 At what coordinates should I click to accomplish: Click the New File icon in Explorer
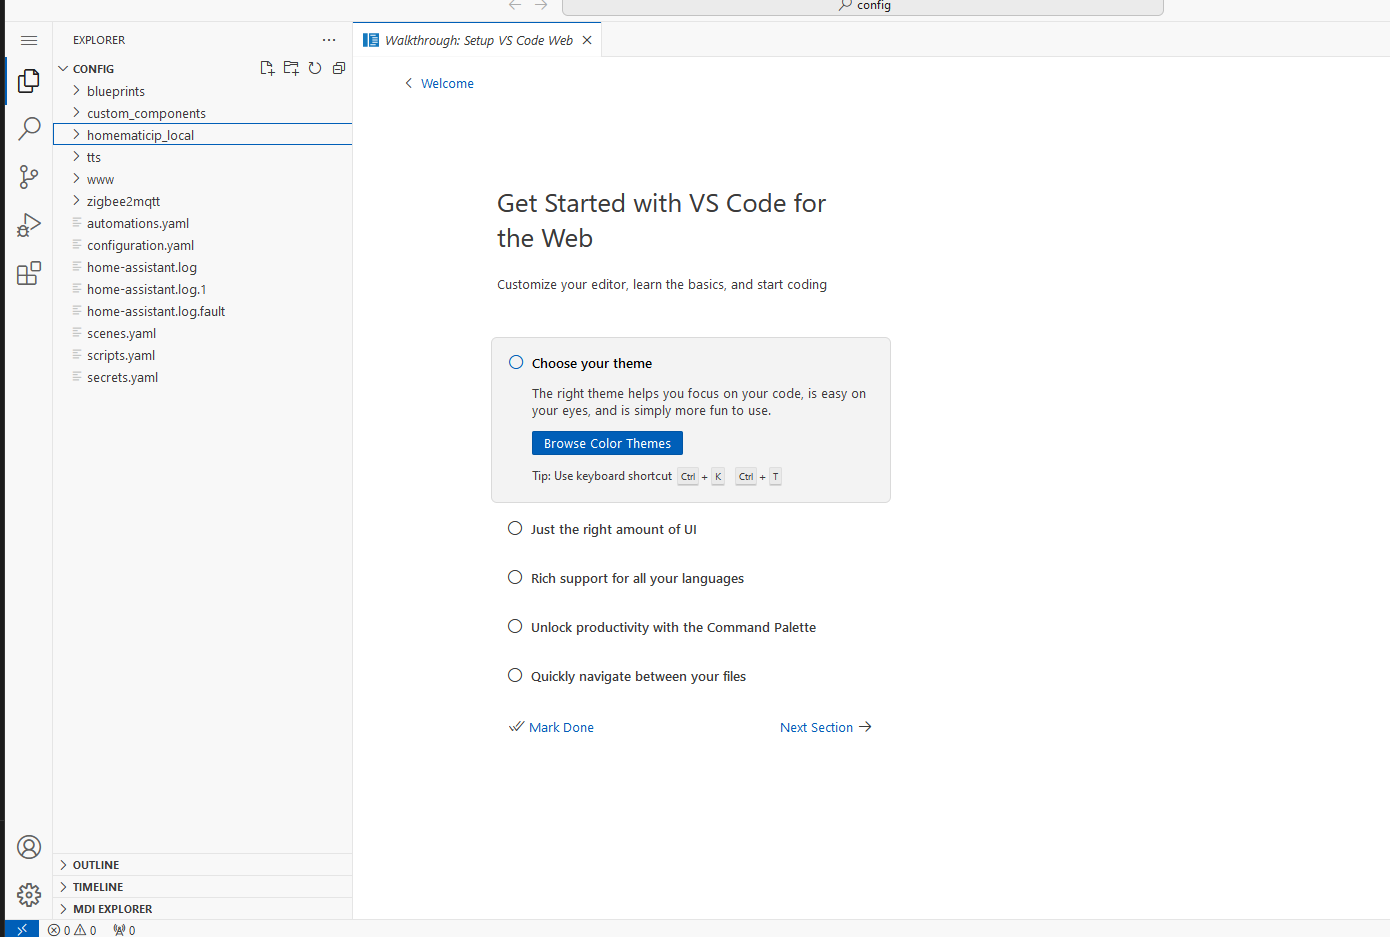coord(267,68)
